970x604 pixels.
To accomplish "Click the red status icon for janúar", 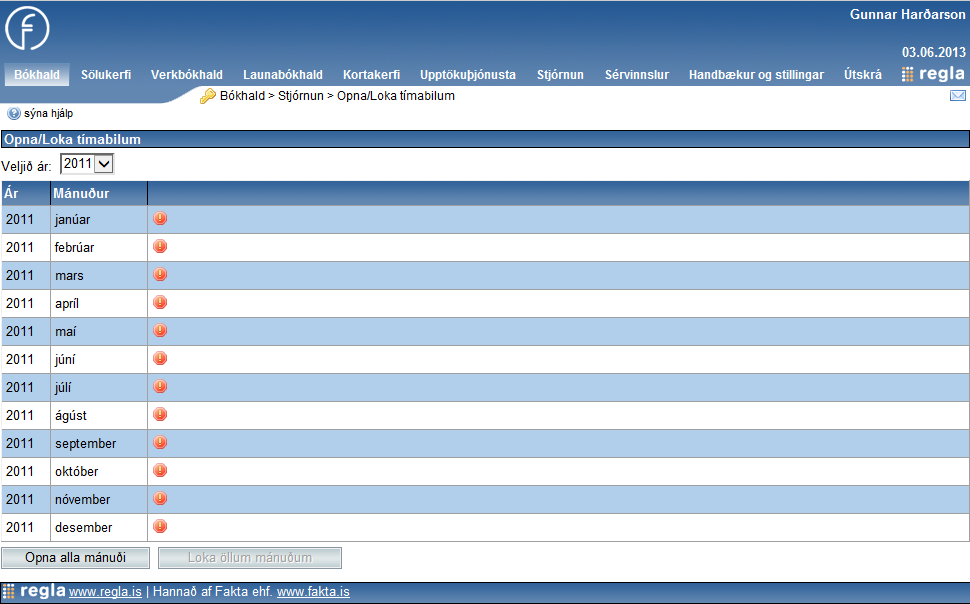I will [x=160, y=219].
